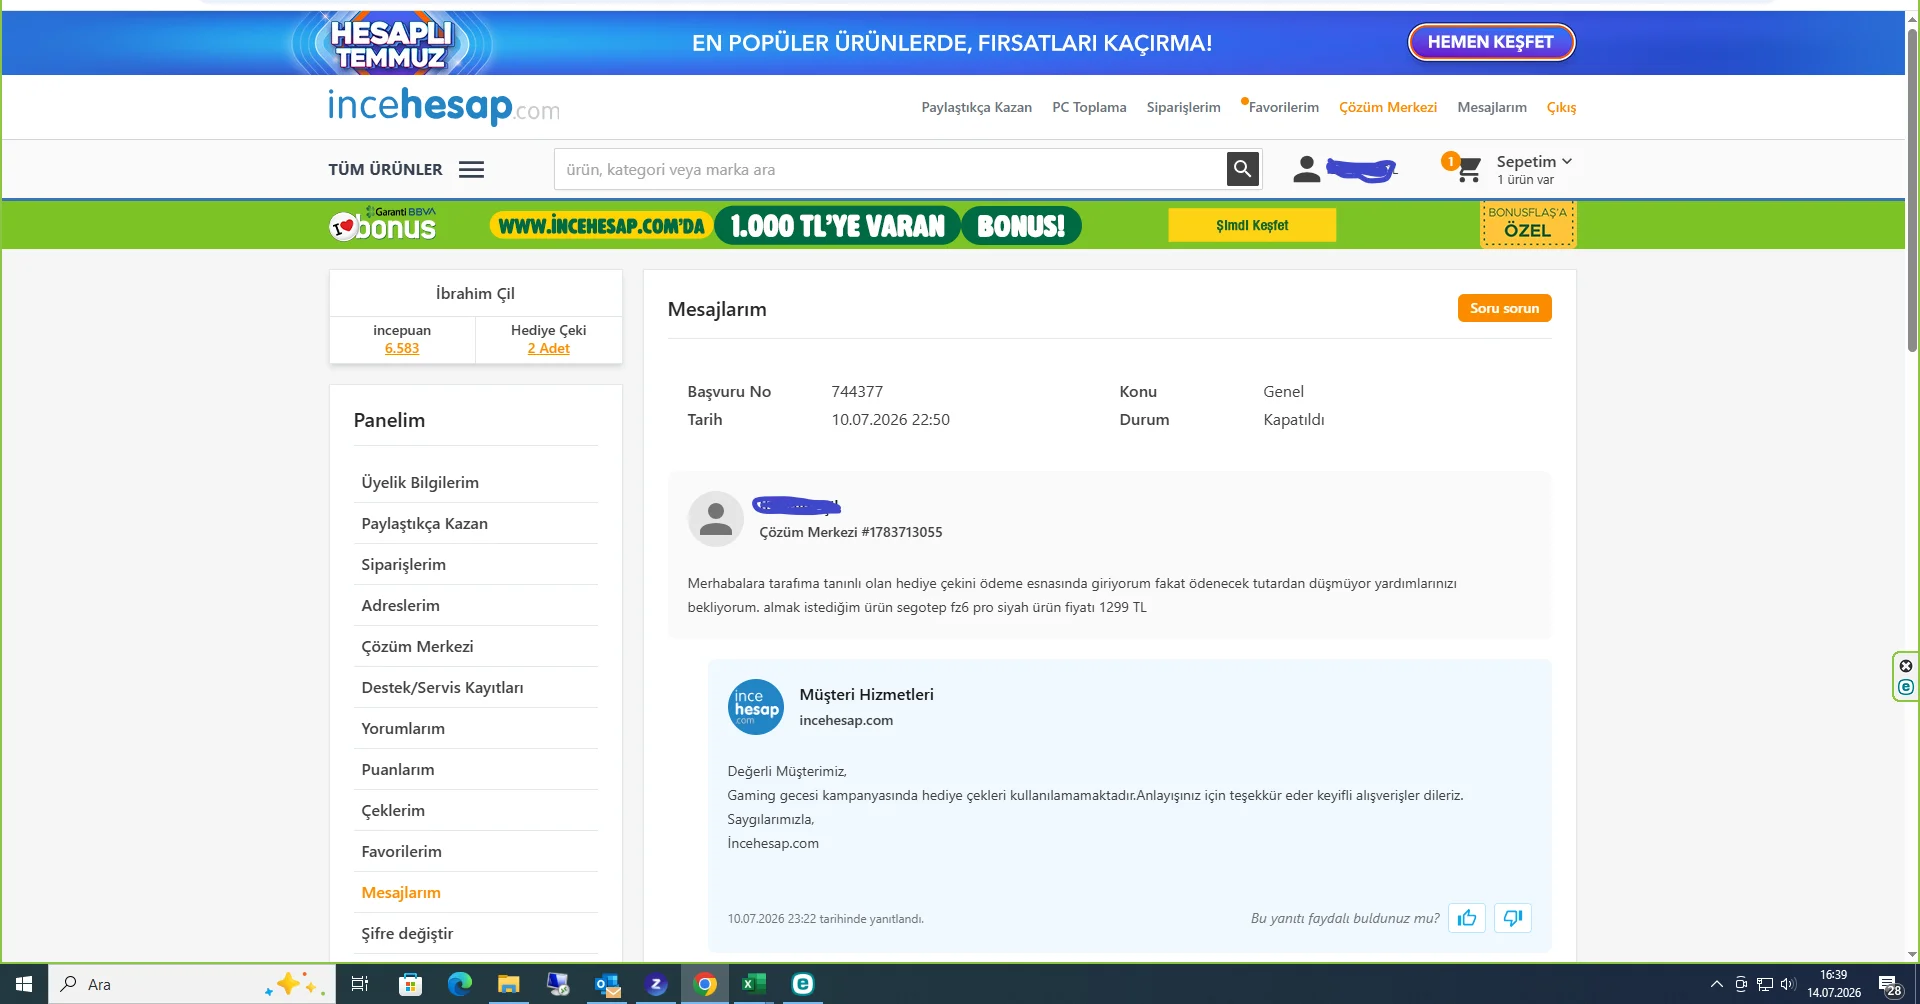1920x1004 pixels.
Task: Click the HEMEN KEŞFET banner button
Action: [1491, 42]
